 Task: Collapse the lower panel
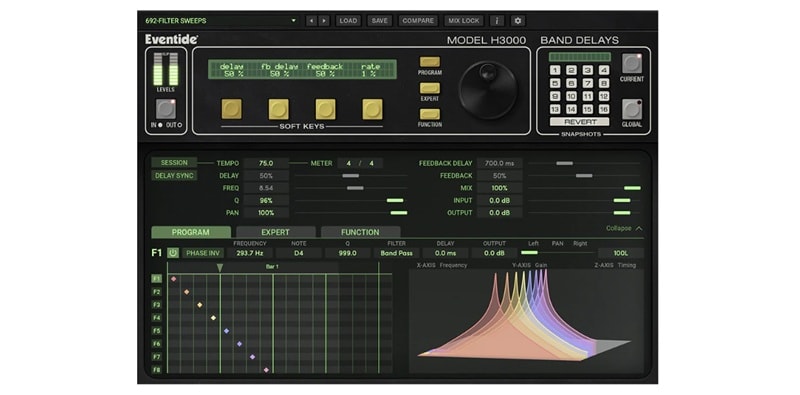point(624,228)
